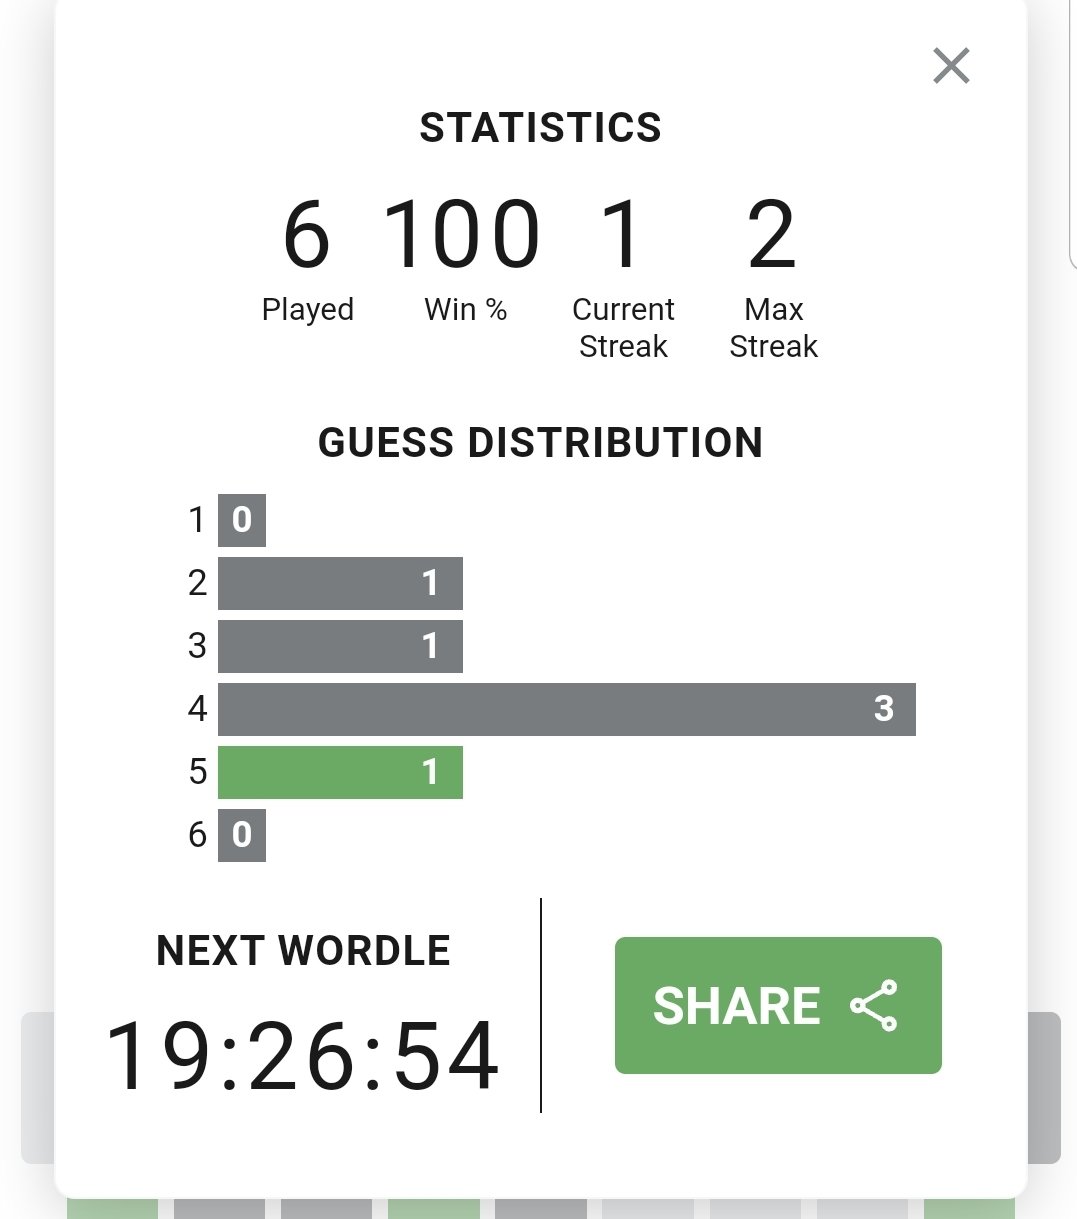Select the bar for 3 guesses
Image resolution: width=1077 pixels, height=1219 pixels.
click(x=340, y=646)
